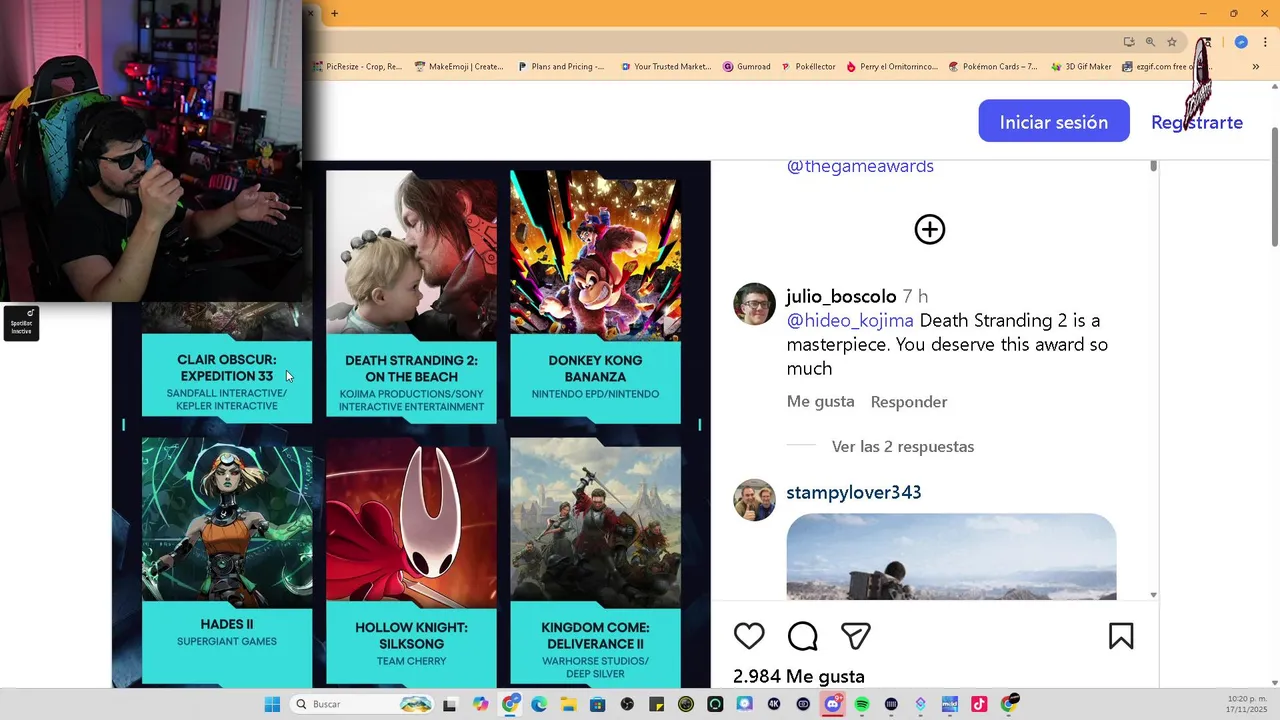Click the Clair Obscur: Expedition 33 label
This screenshot has height=720, width=1280.
(227, 368)
